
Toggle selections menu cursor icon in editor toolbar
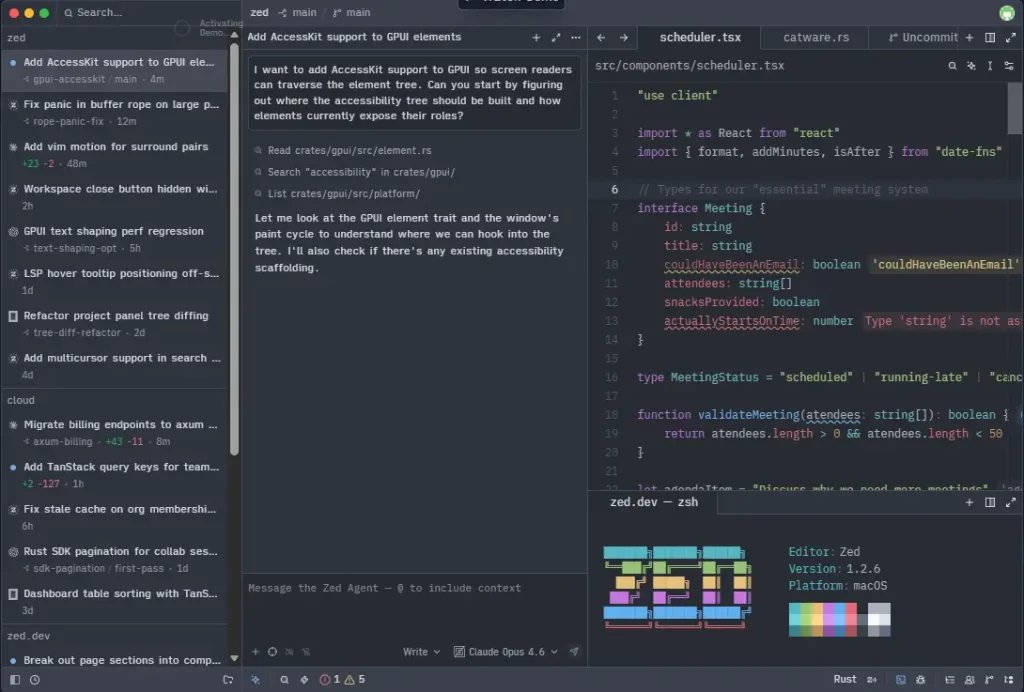point(990,65)
